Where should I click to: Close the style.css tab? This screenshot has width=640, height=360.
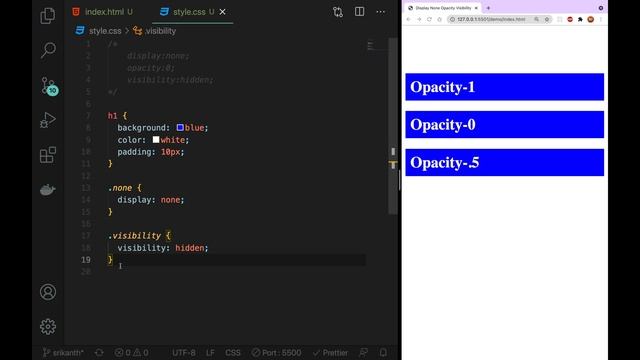[x=222, y=12]
